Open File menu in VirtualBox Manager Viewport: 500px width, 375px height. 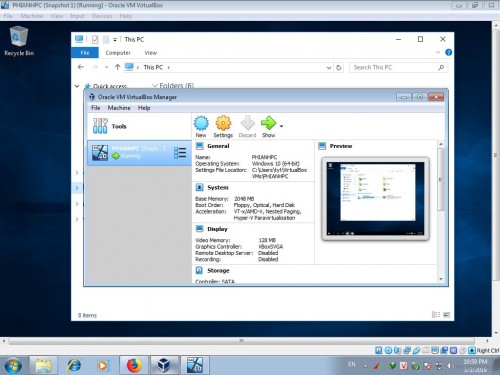tap(96, 108)
